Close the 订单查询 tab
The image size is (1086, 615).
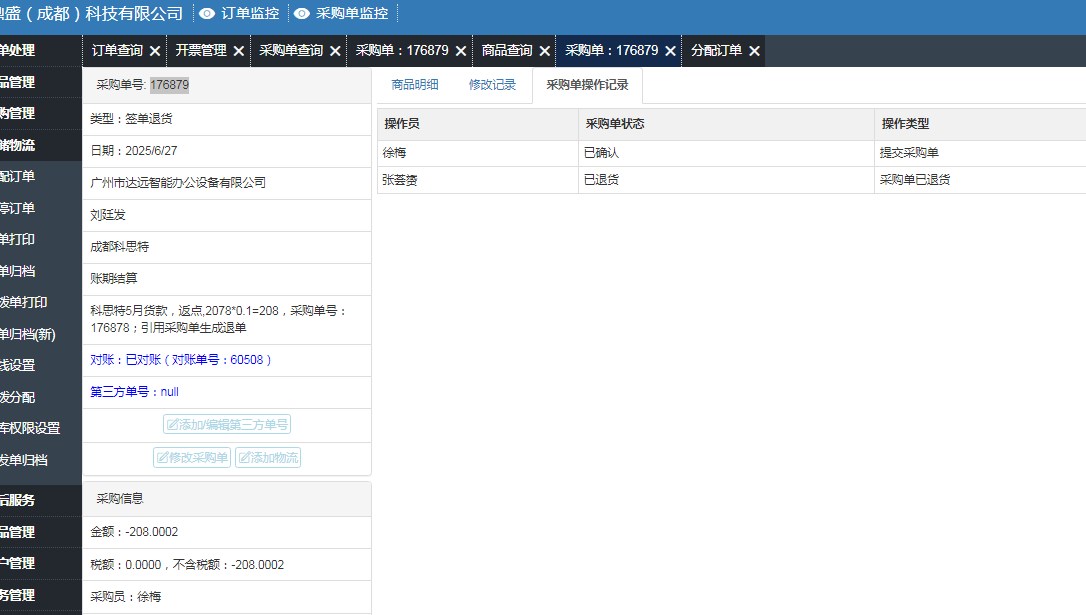[x=155, y=51]
